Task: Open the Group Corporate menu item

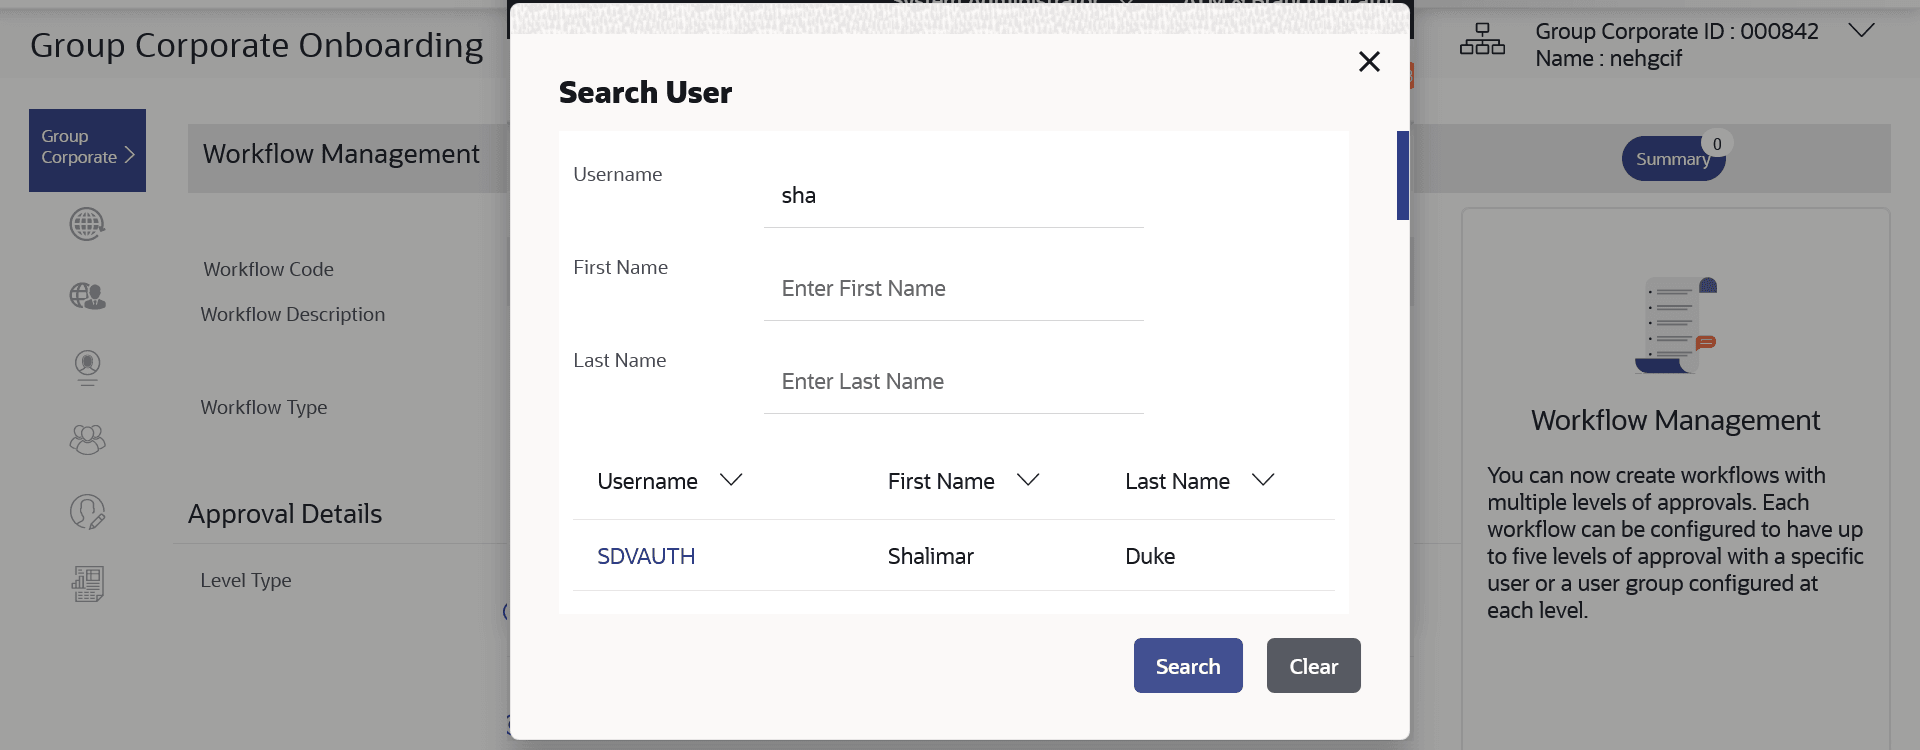Action: (87, 150)
